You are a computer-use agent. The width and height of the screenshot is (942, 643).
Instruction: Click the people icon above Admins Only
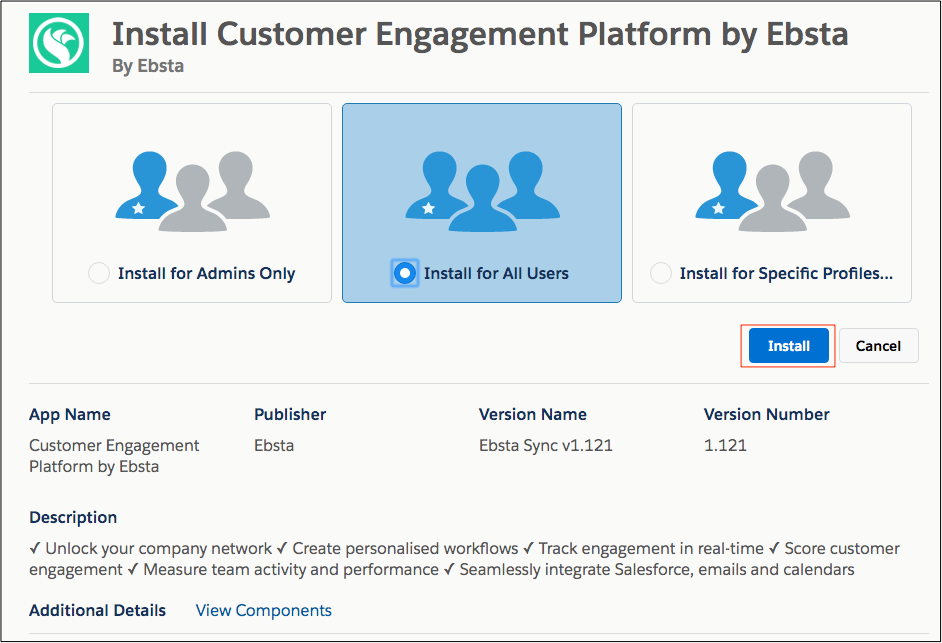(x=191, y=190)
